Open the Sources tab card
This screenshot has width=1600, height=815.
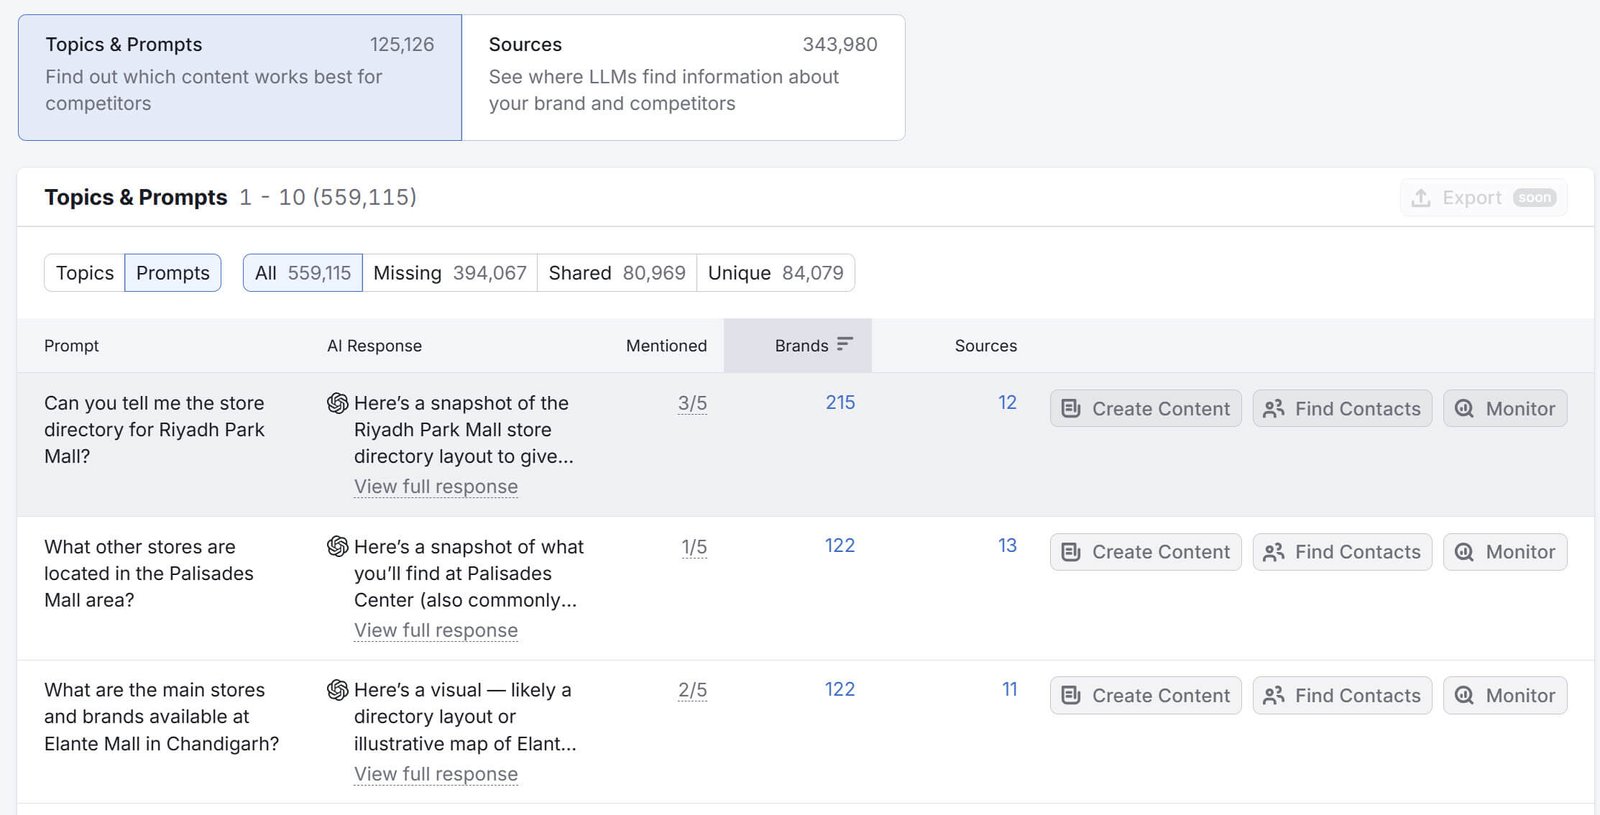(x=683, y=77)
